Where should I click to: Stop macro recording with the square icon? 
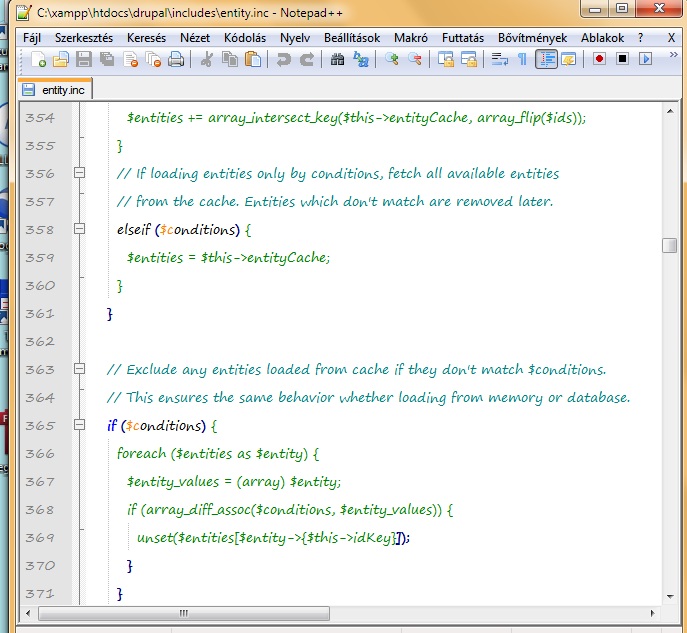pyautogui.click(x=622, y=59)
